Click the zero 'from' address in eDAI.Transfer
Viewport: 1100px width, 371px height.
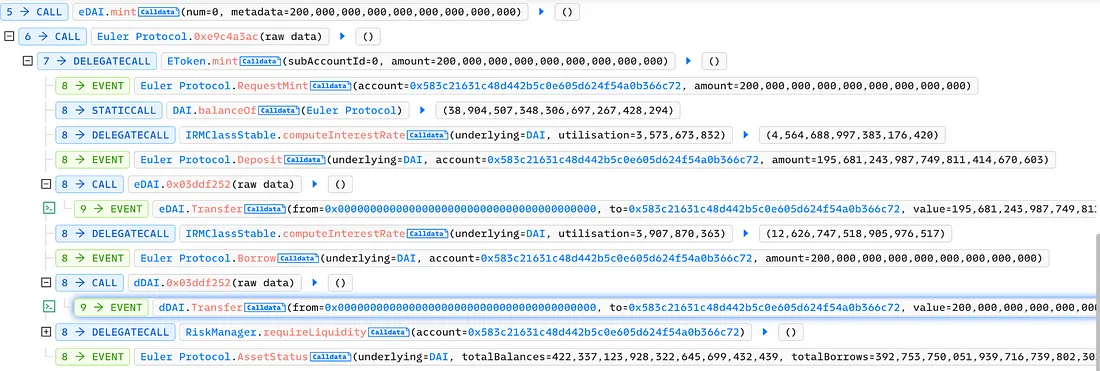pyautogui.click(x=460, y=209)
